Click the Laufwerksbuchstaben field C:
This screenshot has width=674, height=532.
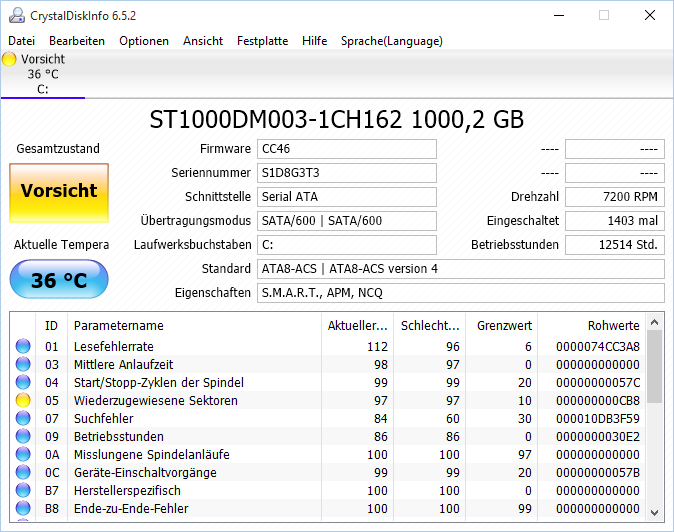click(x=347, y=245)
